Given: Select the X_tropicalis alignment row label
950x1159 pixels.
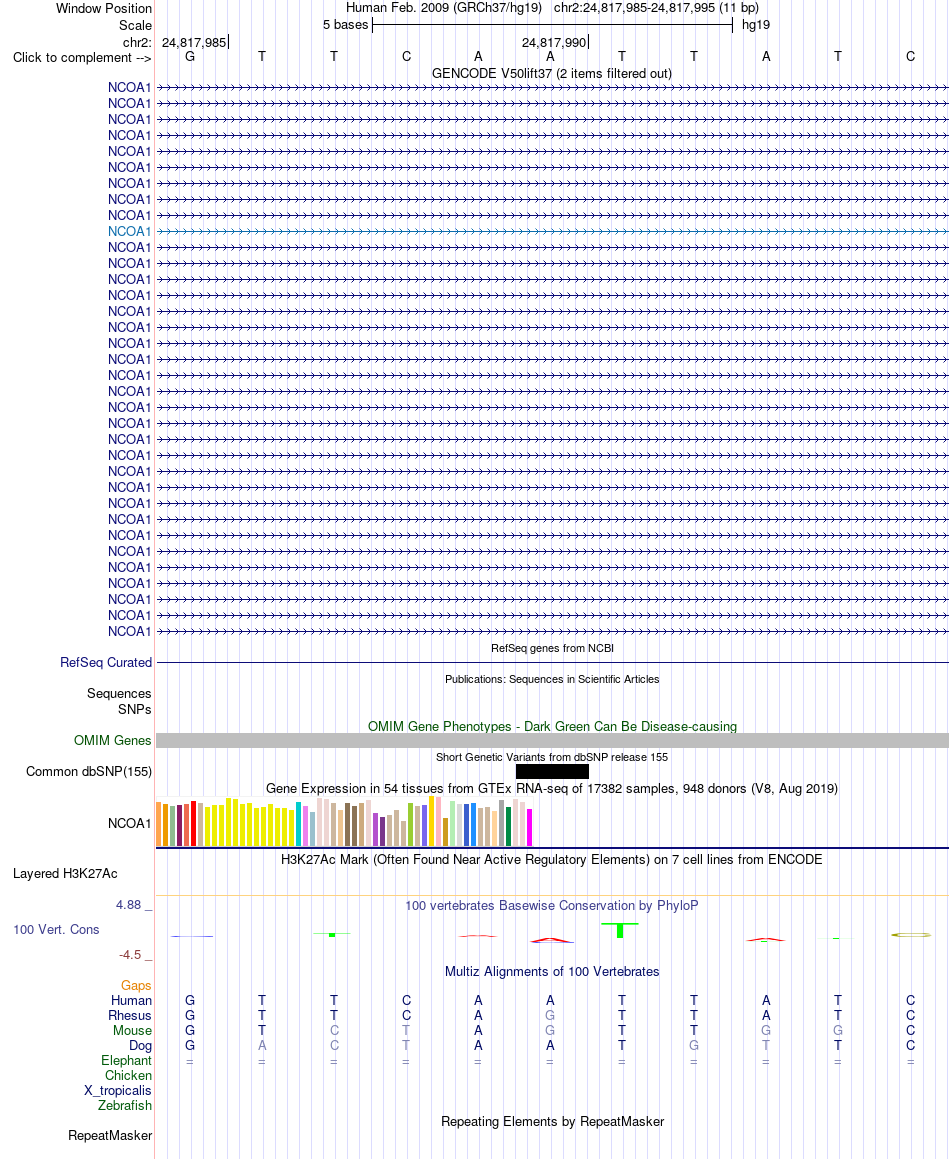Looking at the screenshot, I should point(118,1090).
